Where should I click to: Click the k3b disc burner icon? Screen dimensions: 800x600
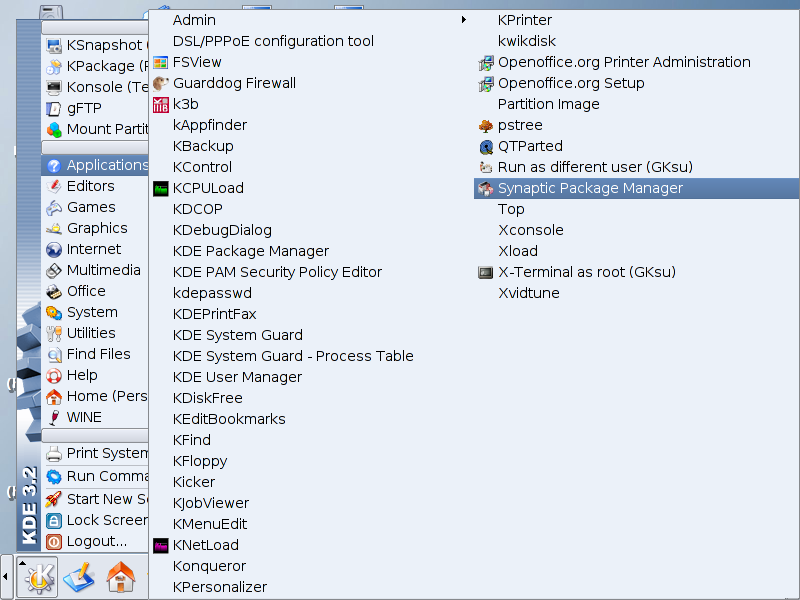click(x=160, y=104)
